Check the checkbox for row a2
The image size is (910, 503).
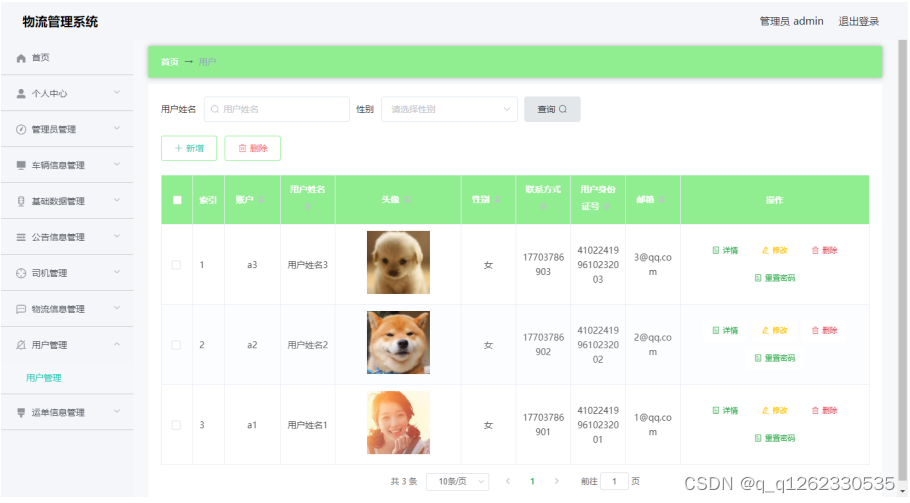pyautogui.click(x=176, y=345)
